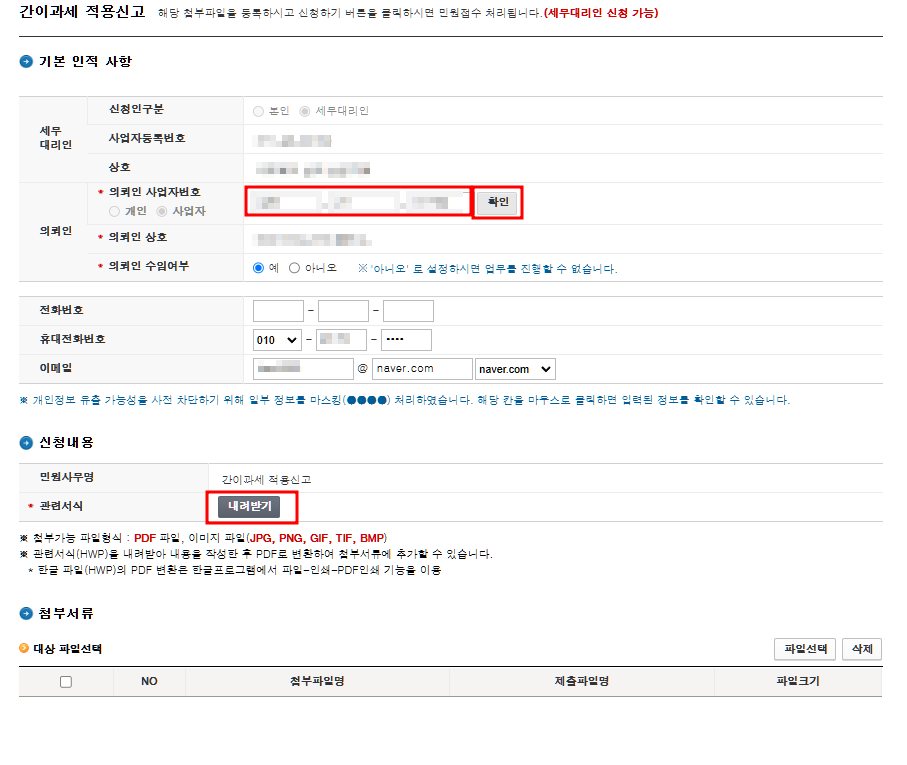This screenshot has height=765, width=907.
Task: Open the naver.com email domain dropdown
Action: tap(514, 368)
